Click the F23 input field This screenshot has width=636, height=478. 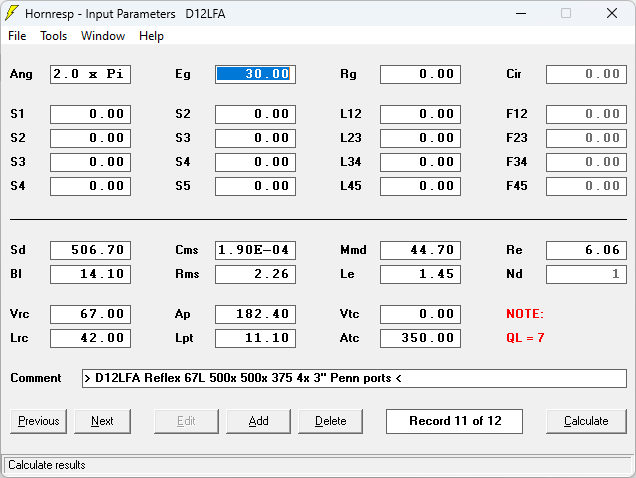[586, 138]
